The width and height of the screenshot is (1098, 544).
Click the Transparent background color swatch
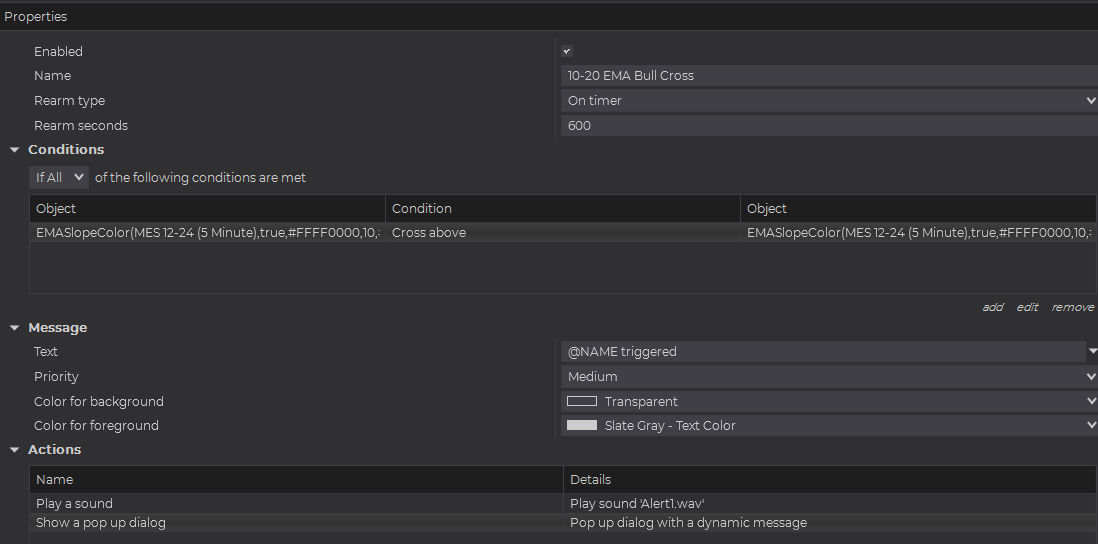click(582, 401)
